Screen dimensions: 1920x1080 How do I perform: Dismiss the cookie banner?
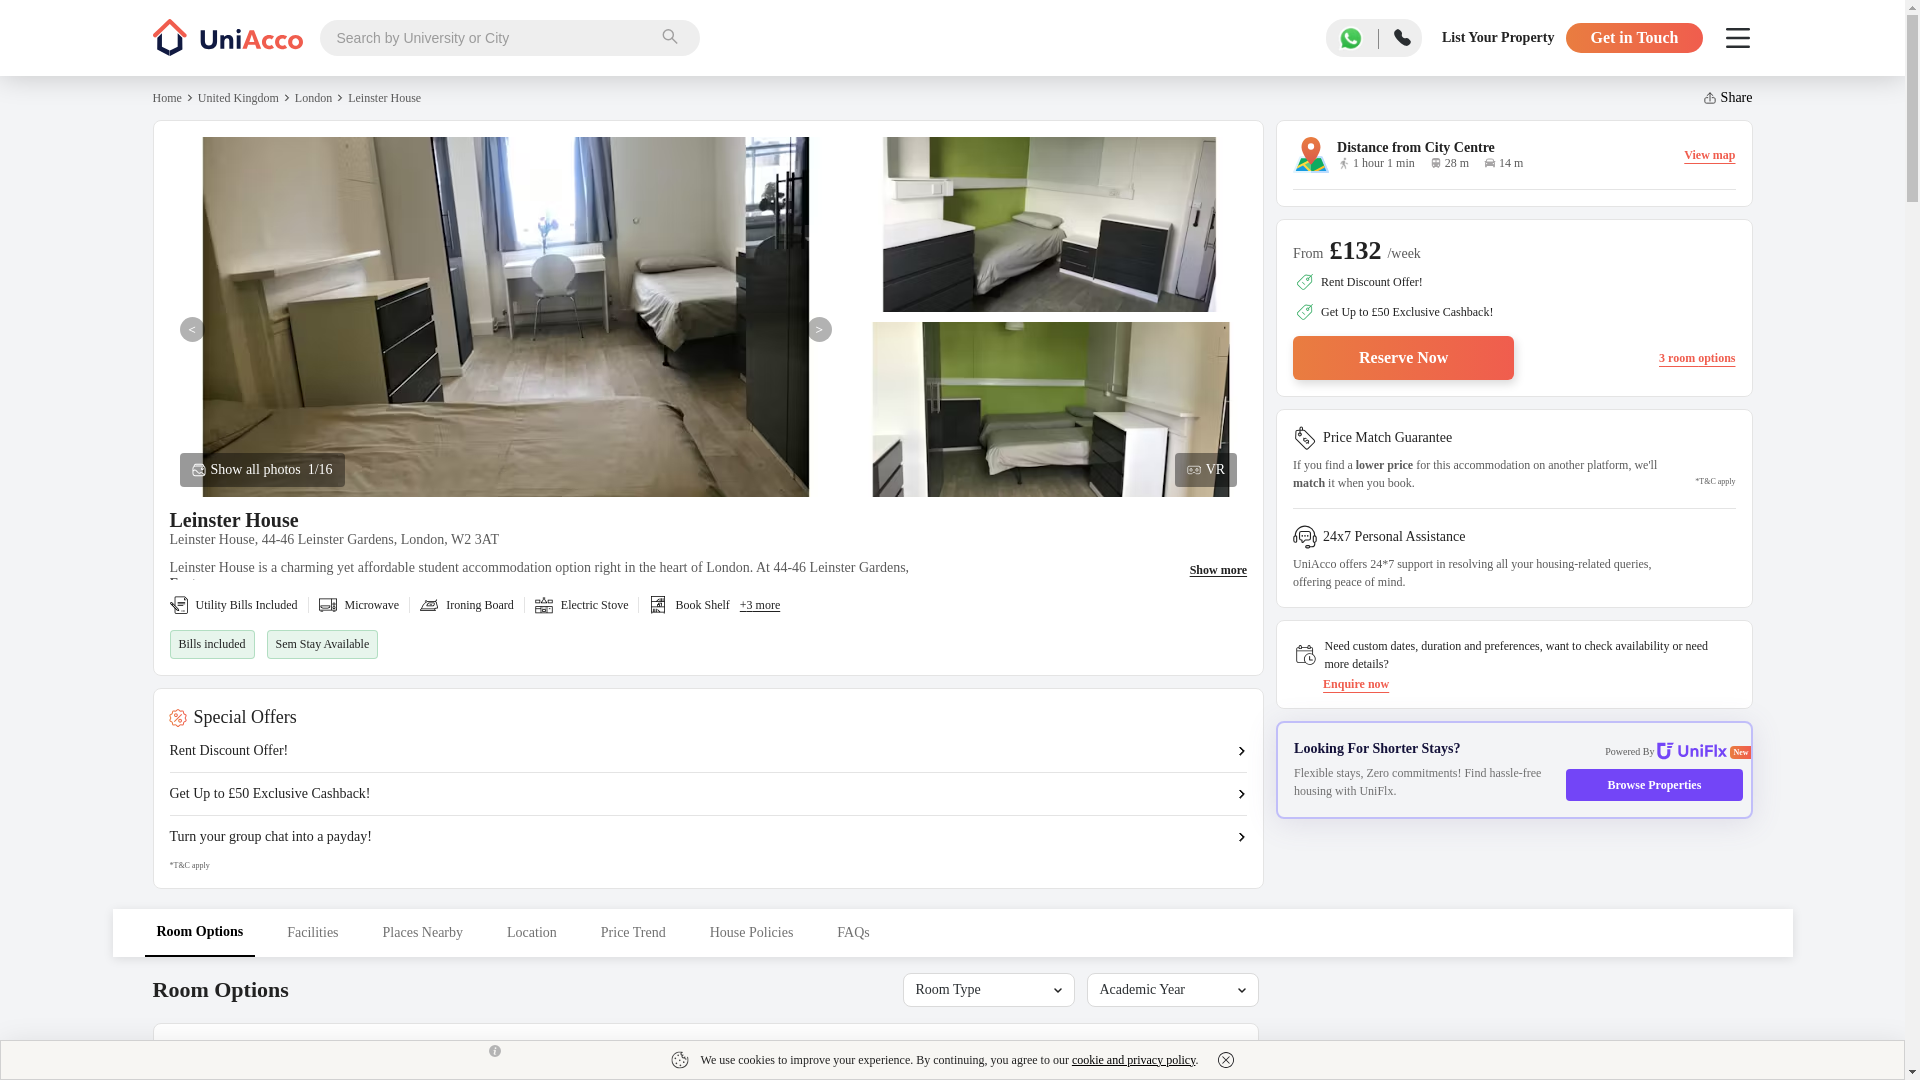click(1225, 1060)
